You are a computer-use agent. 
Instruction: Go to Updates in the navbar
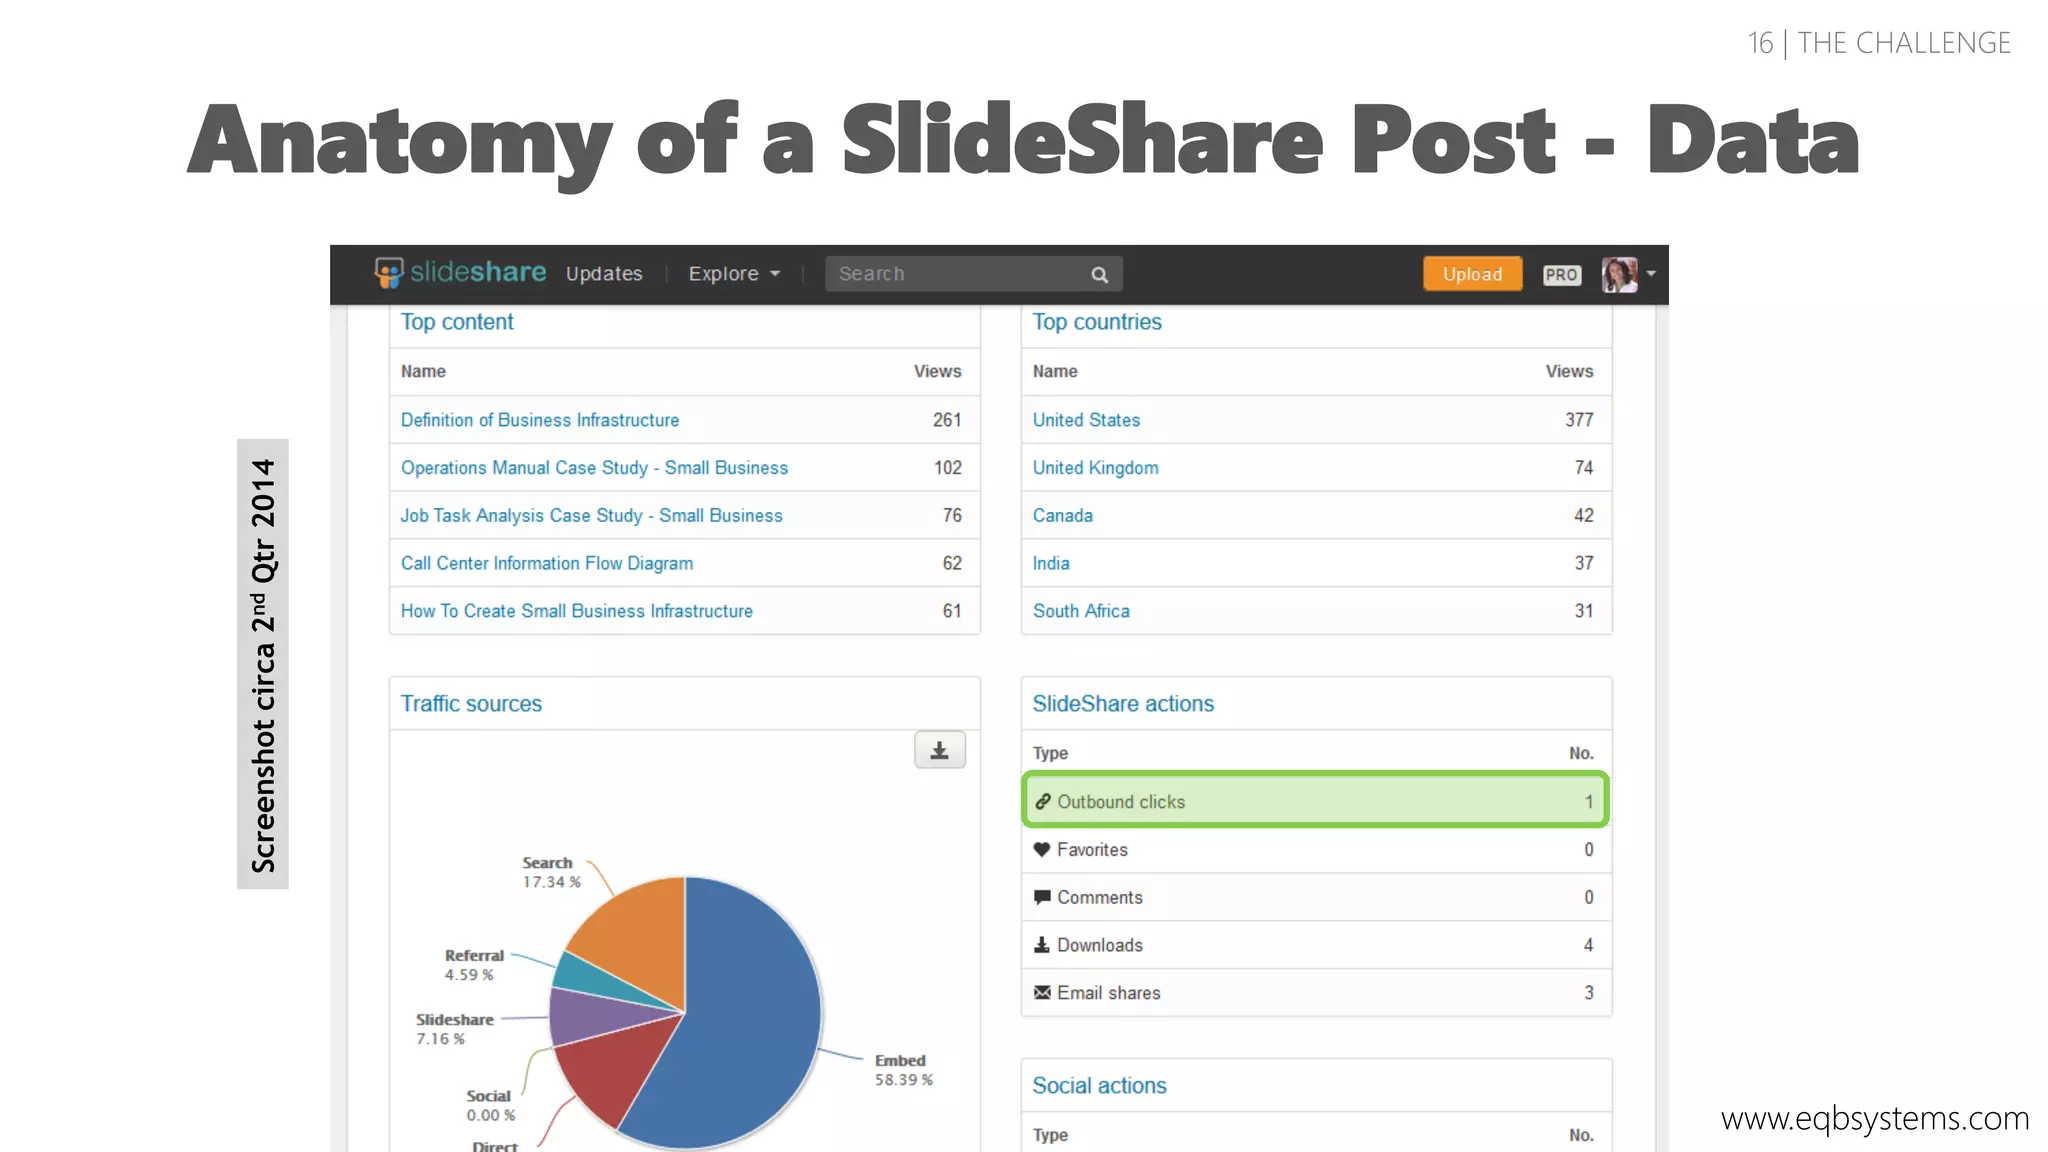click(x=604, y=274)
